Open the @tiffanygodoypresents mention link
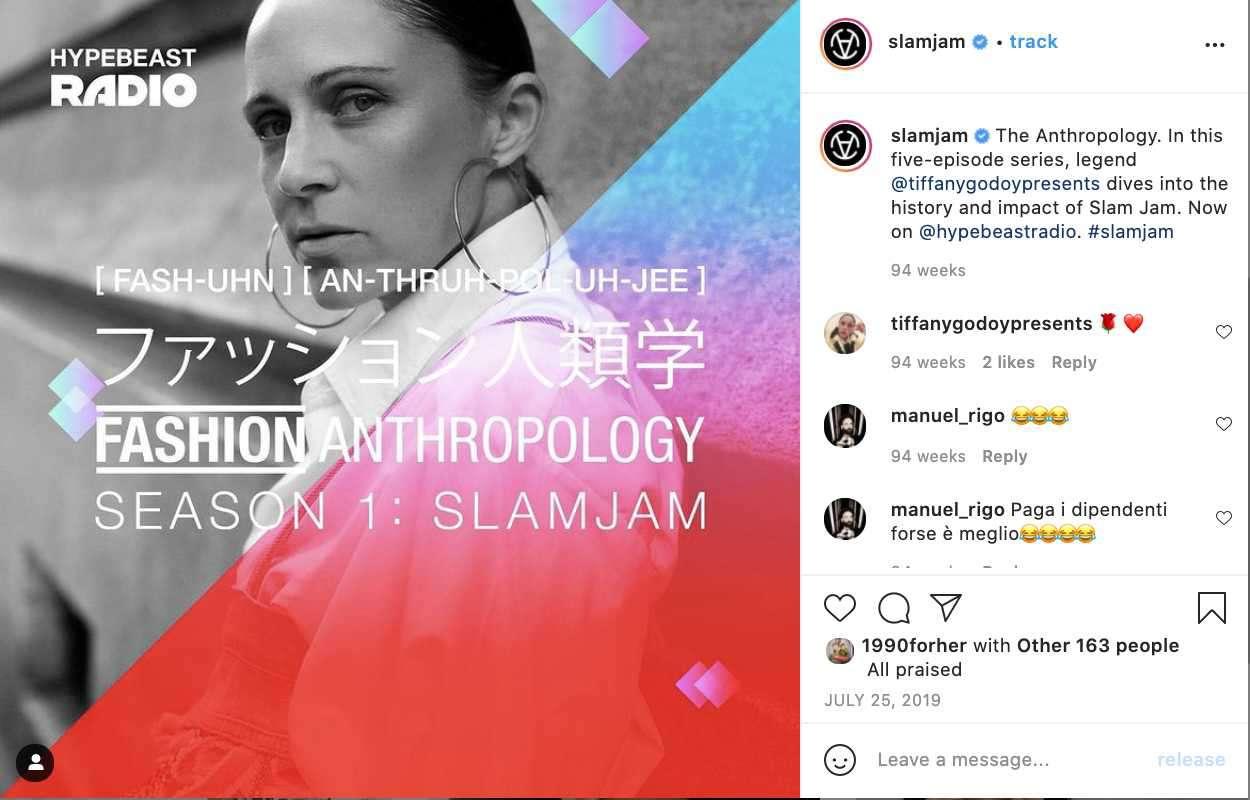The width and height of the screenshot is (1250, 800). [995, 184]
